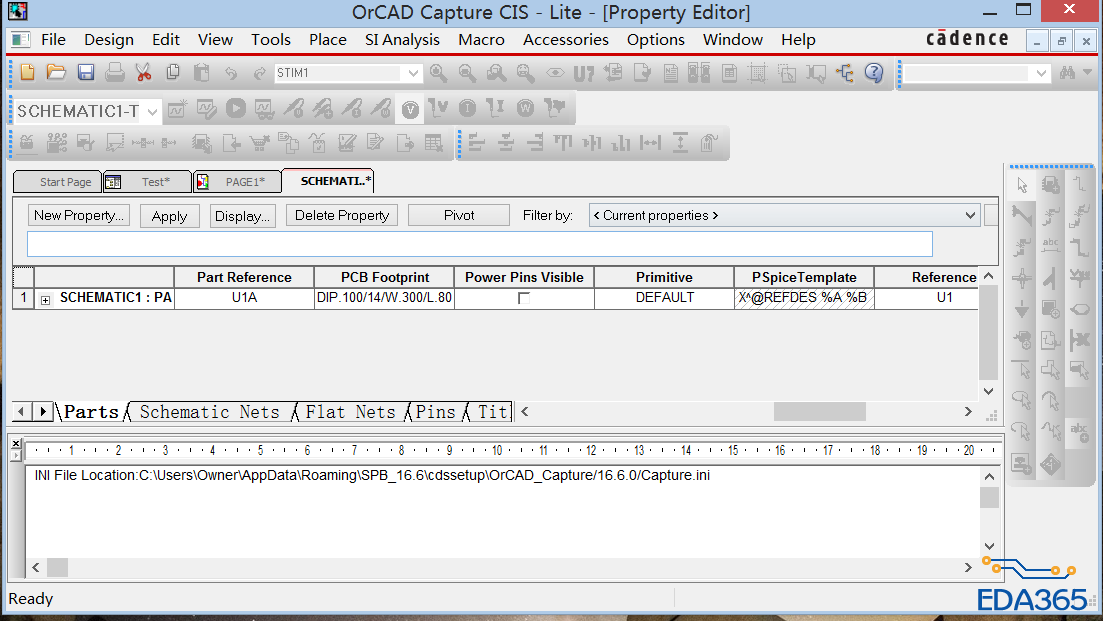
Task: Open the Macro menu
Action: pyautogui.click(x=481, y=39)
